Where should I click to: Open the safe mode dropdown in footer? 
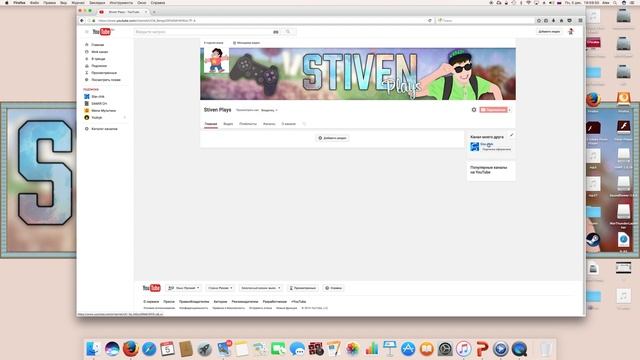point(260,288)
